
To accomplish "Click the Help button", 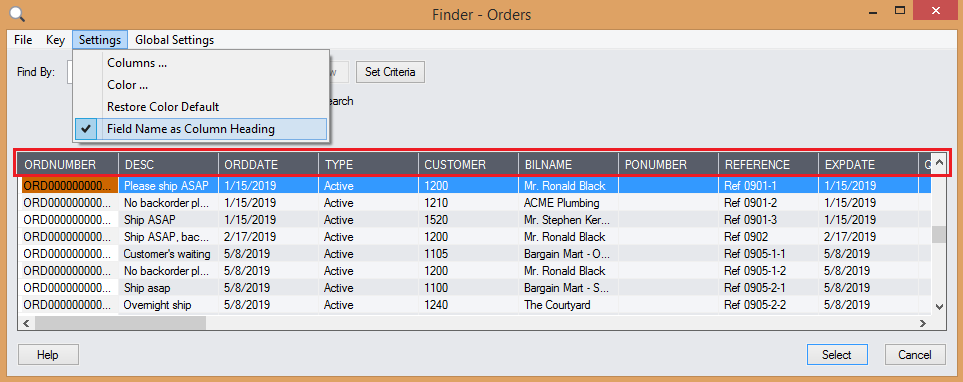I will tap(48, 355).
